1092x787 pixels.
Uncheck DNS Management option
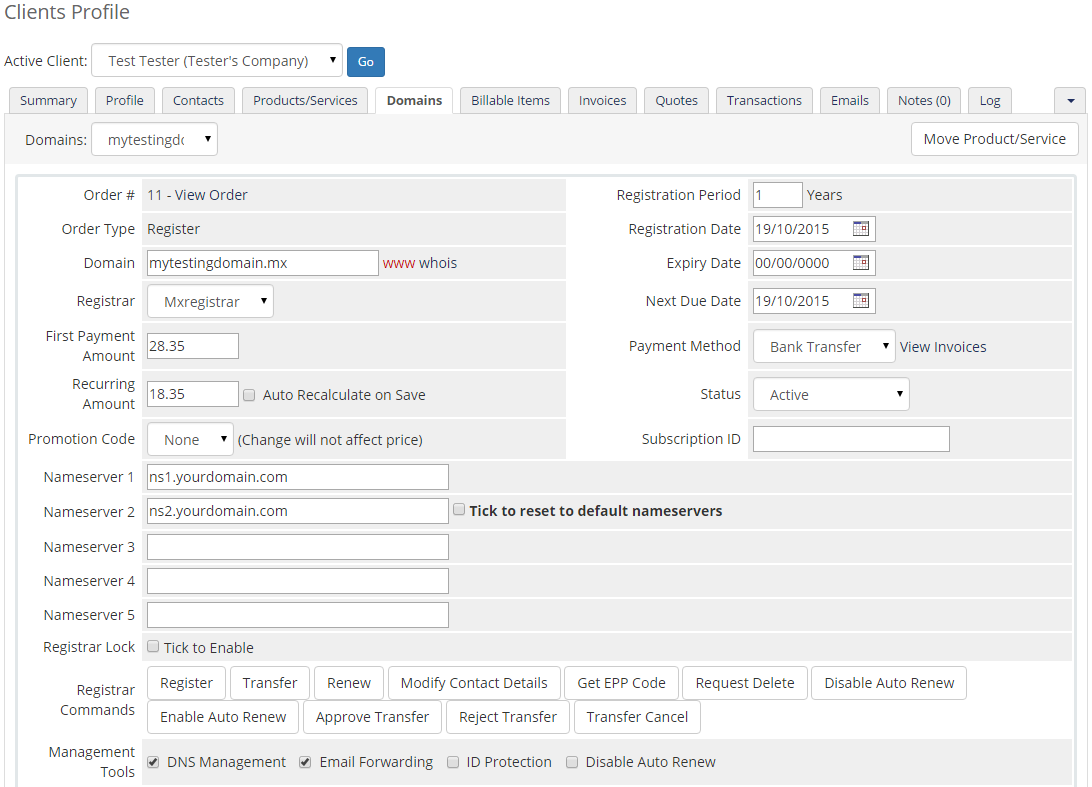pos(153,762)
